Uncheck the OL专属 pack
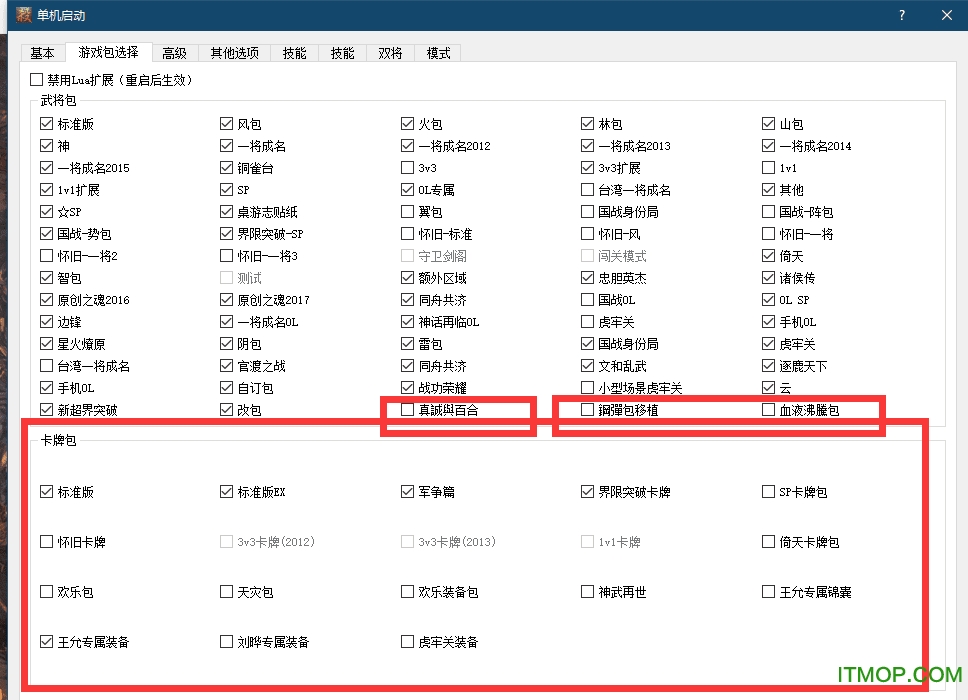Viewport: 968px width, 700px height. tap(407, 190)
